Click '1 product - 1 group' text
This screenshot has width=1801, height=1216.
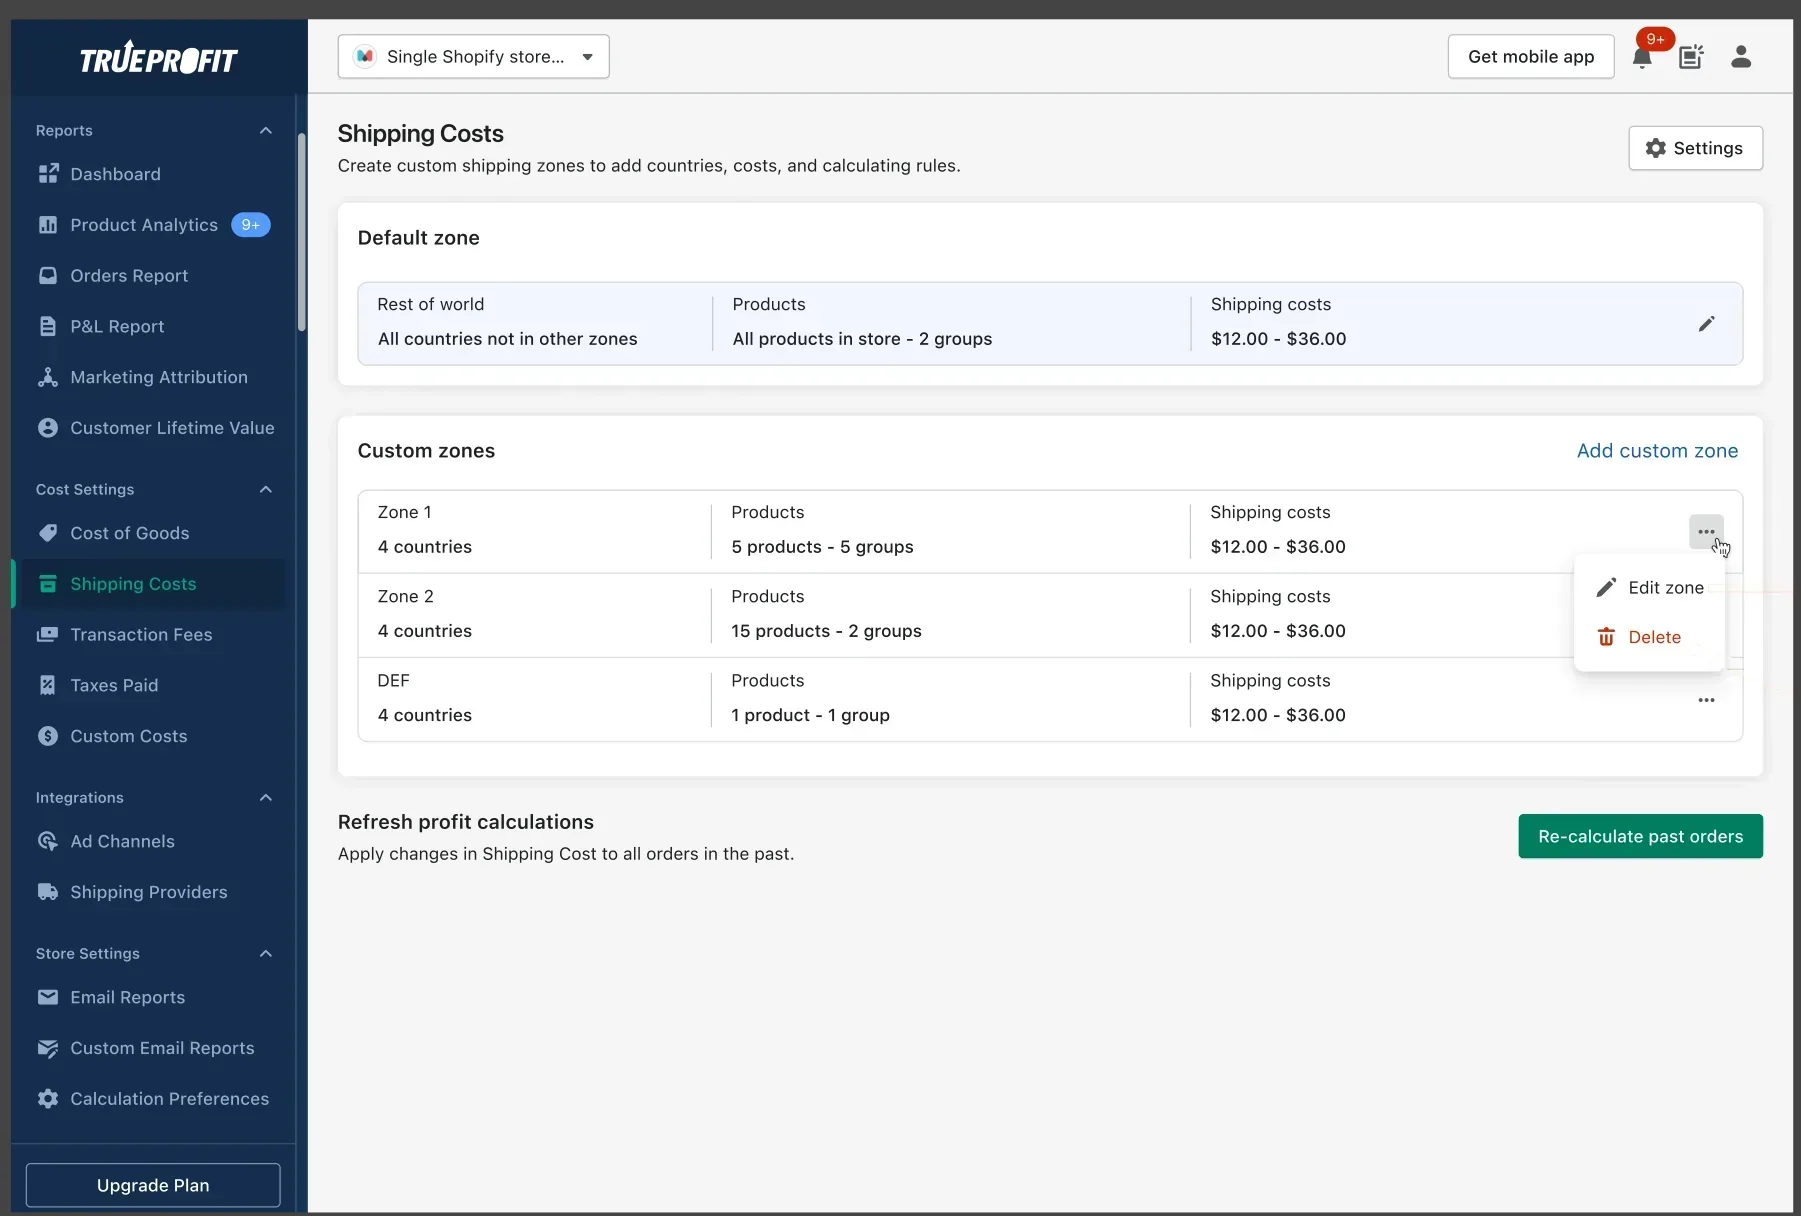pyautogui.click(x=810, y=715)
